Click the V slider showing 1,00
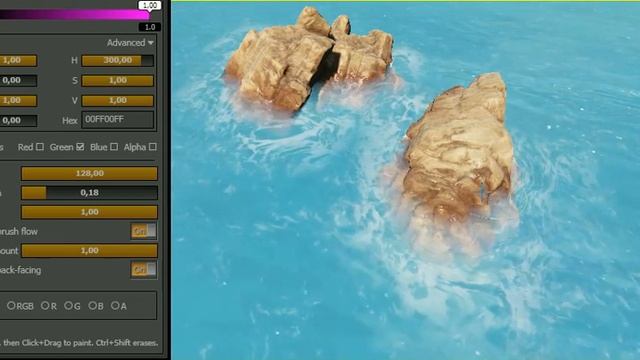The width and height of the screenshot is (640, 360). (118, 100)
